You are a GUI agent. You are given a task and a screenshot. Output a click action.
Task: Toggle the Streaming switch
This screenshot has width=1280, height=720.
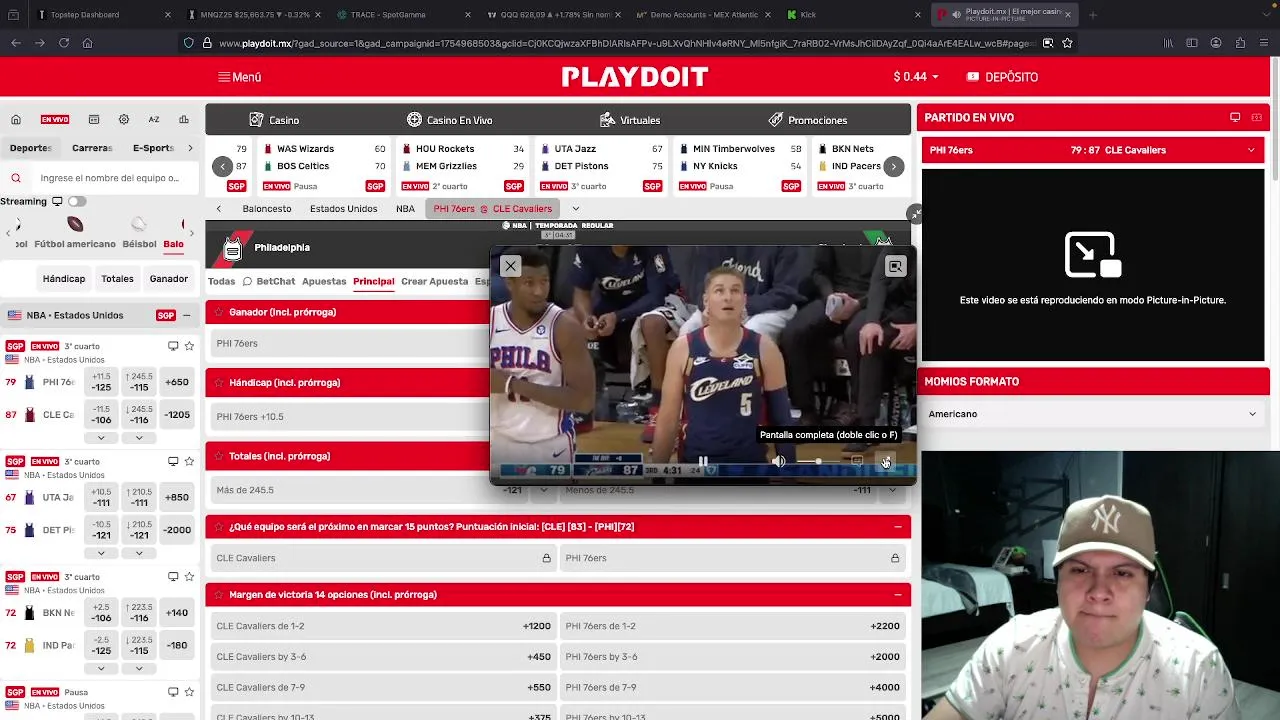tap(76, 201)
